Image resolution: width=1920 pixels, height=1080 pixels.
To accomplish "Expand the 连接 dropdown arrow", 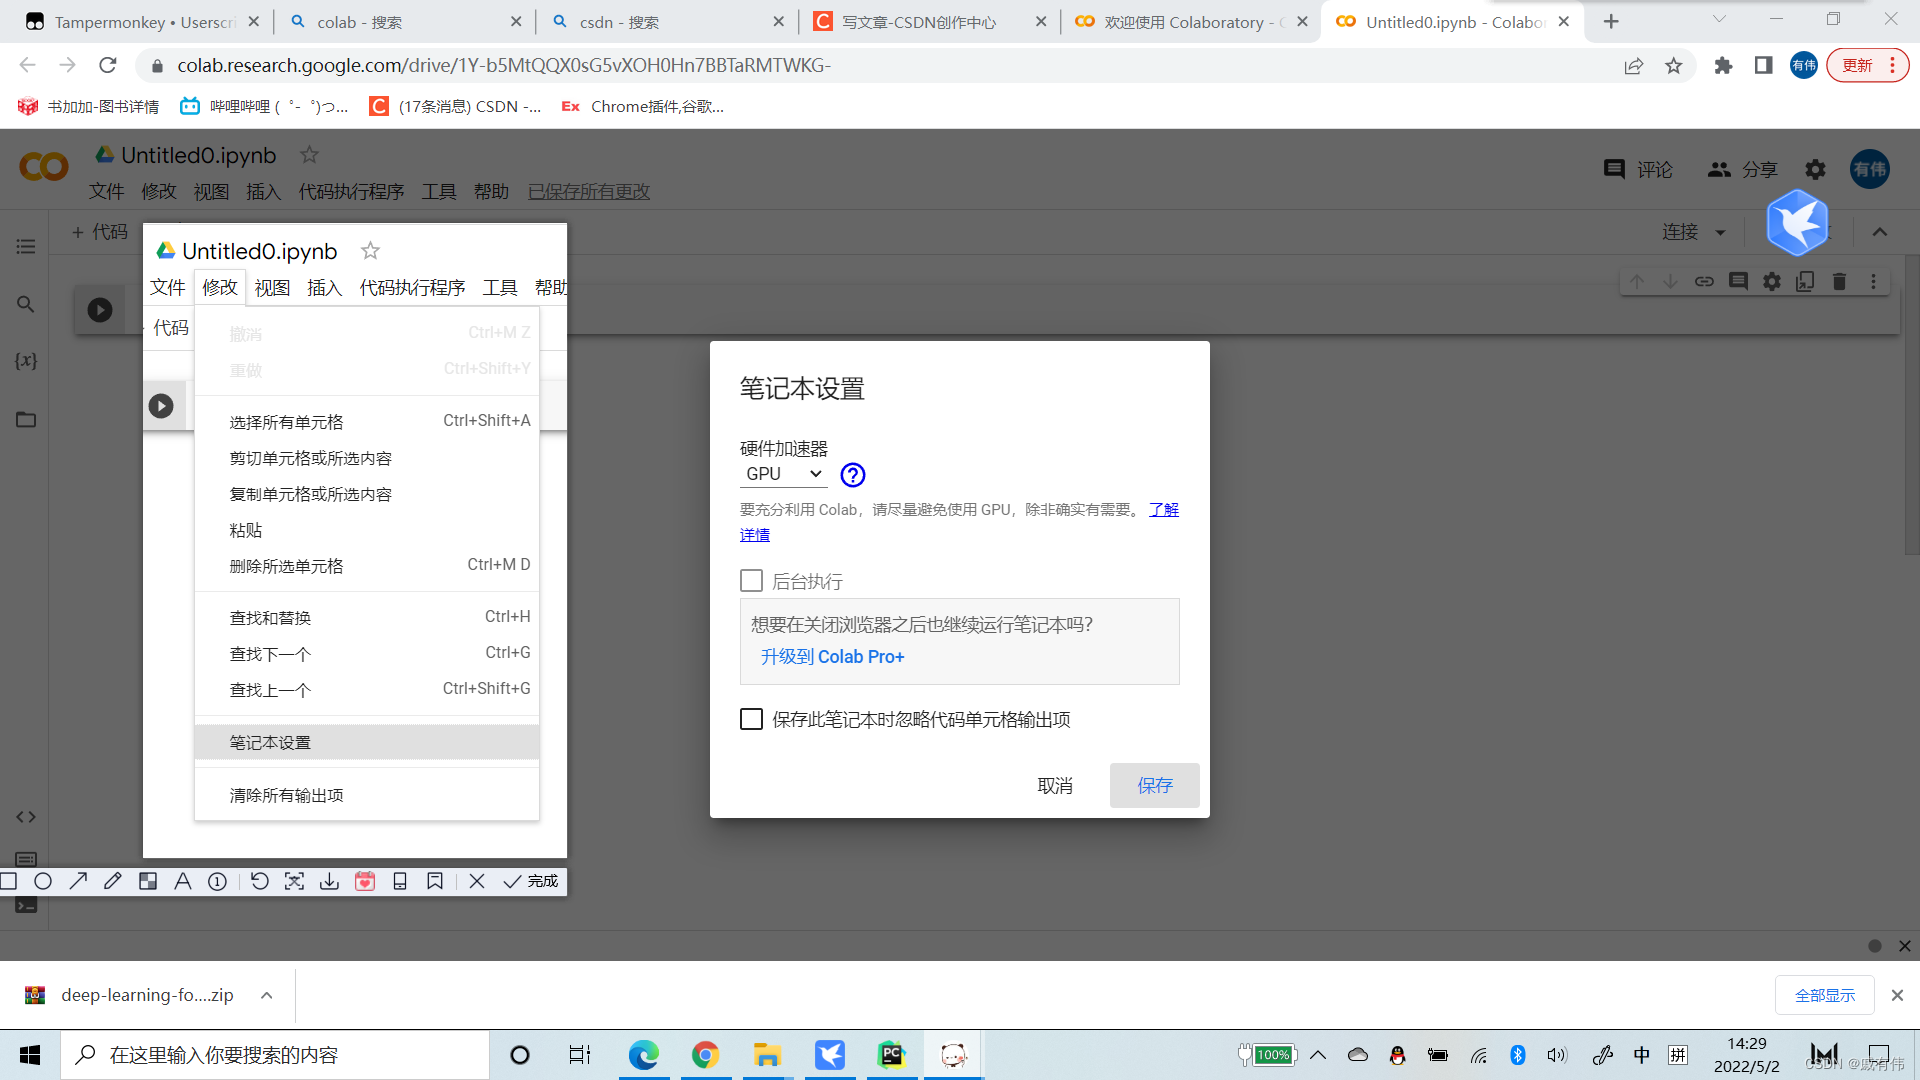I will click(1721, 233).
